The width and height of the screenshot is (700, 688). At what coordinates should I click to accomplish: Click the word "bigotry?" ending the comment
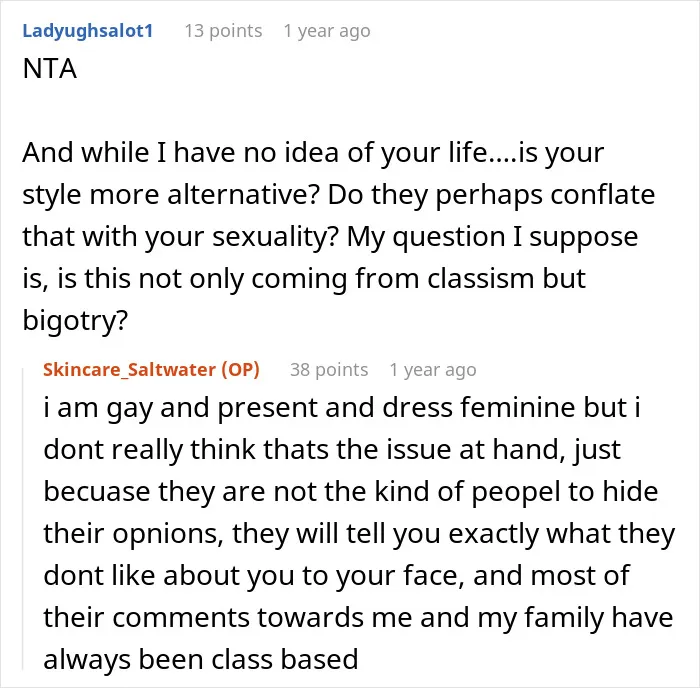click(x=75, y=321)
